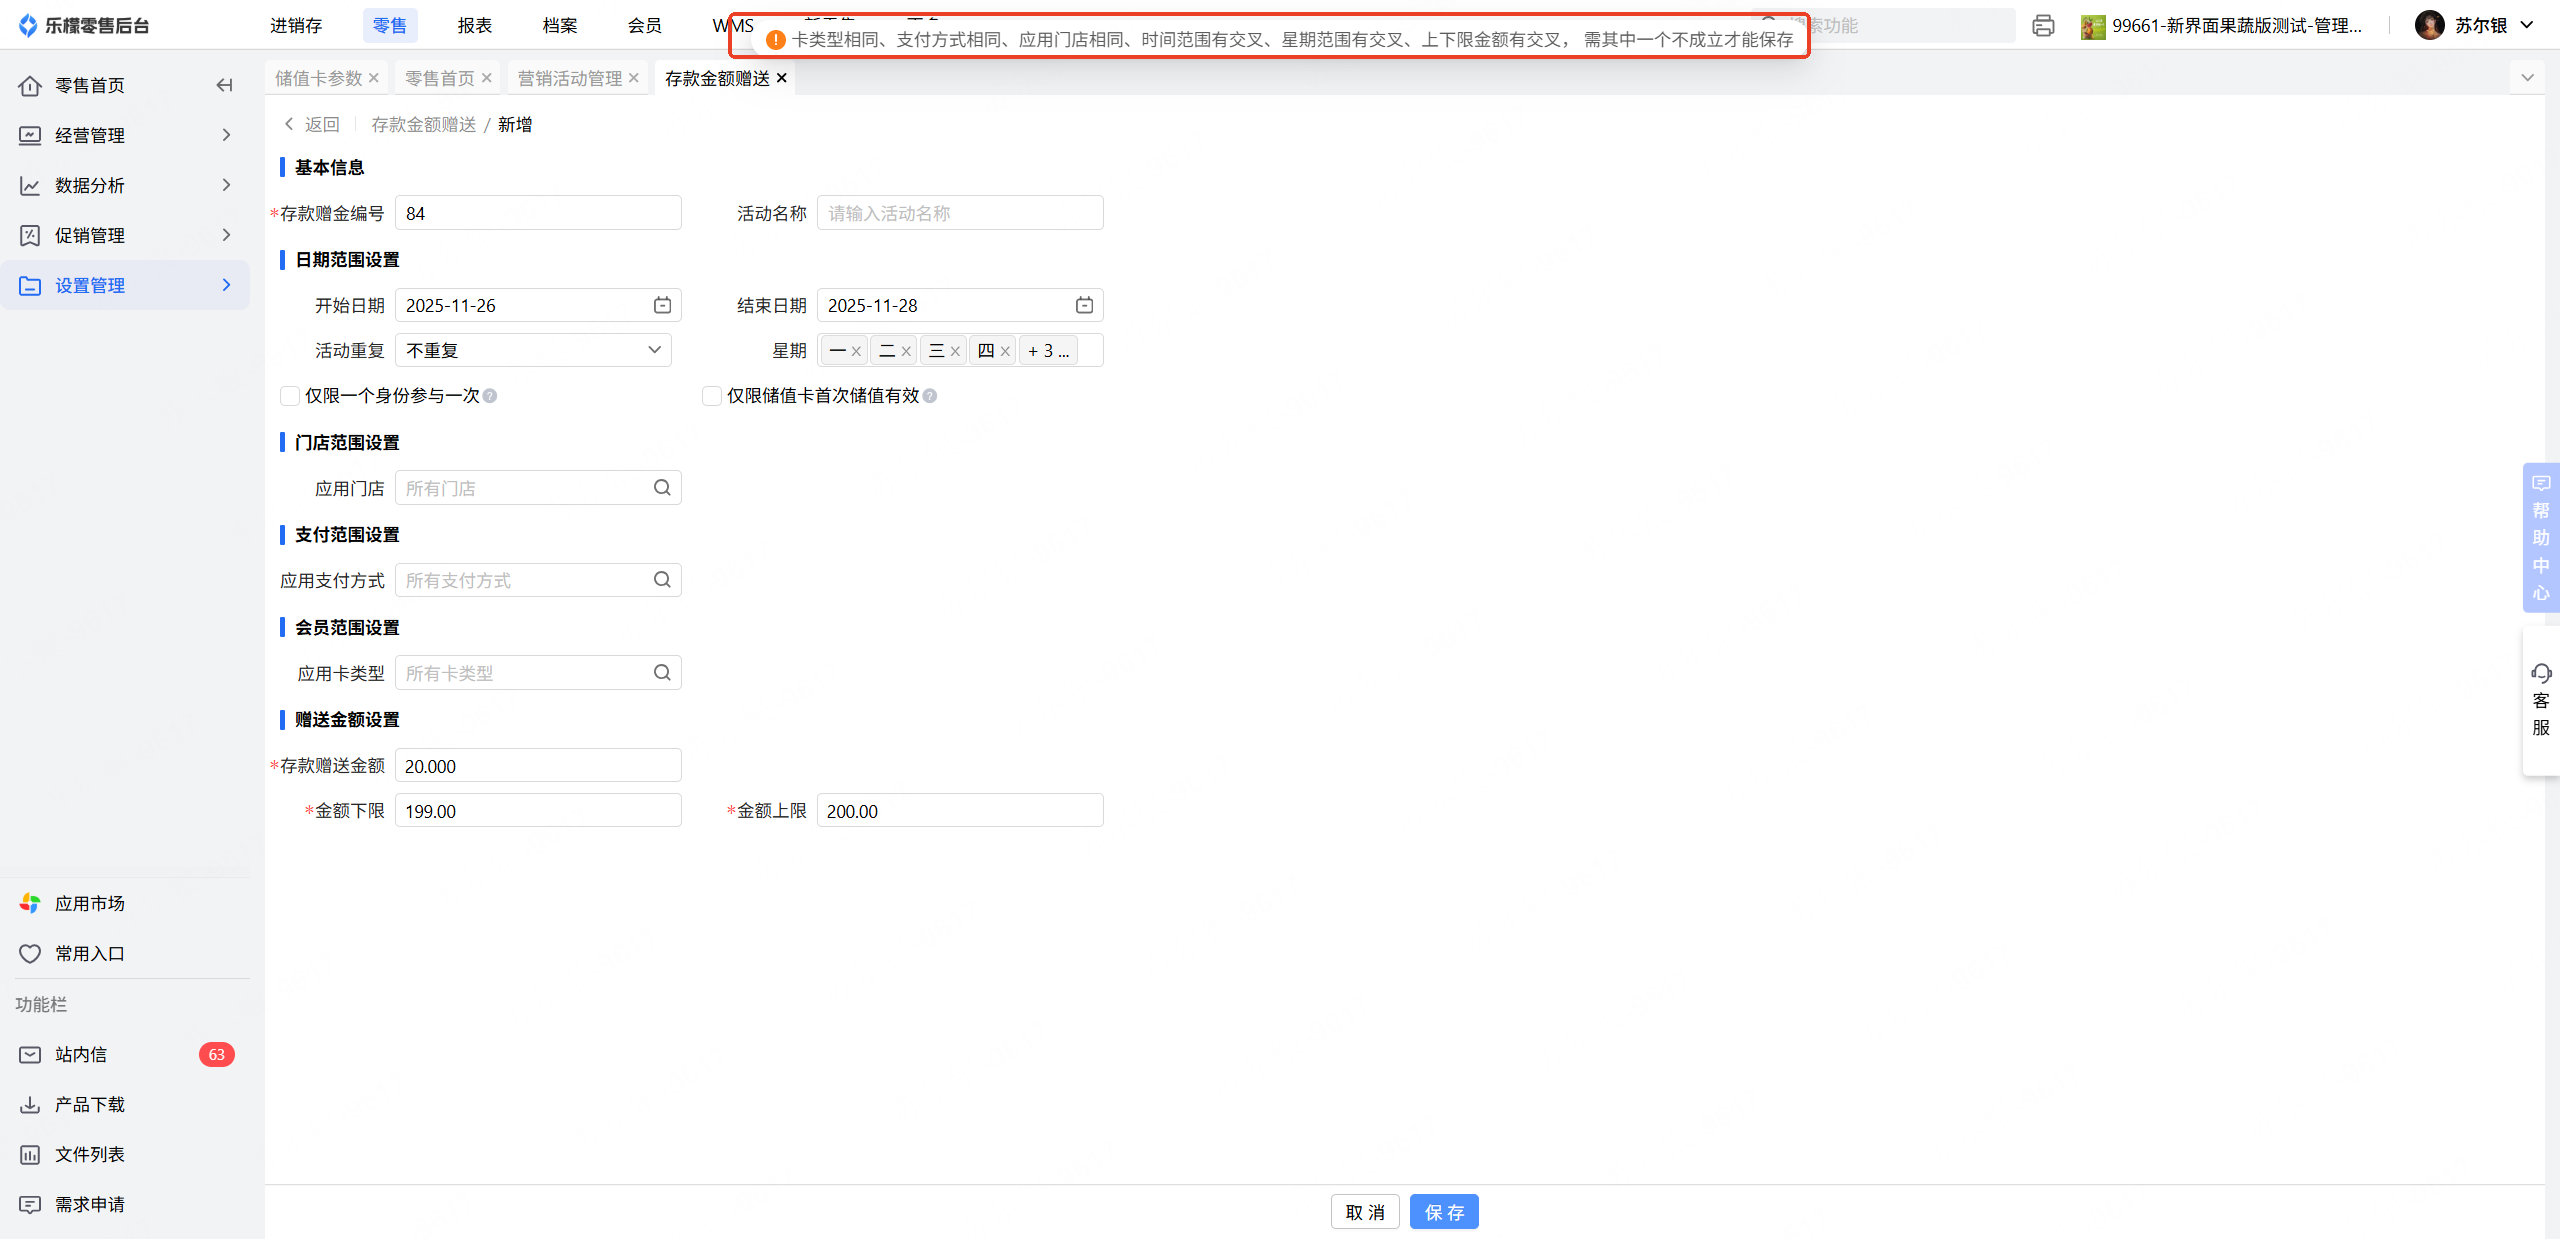This screenshot has width=2560, height=1239.
Task: Enable 仅限一个身份参与一次 checkbox
Action: 290,396
